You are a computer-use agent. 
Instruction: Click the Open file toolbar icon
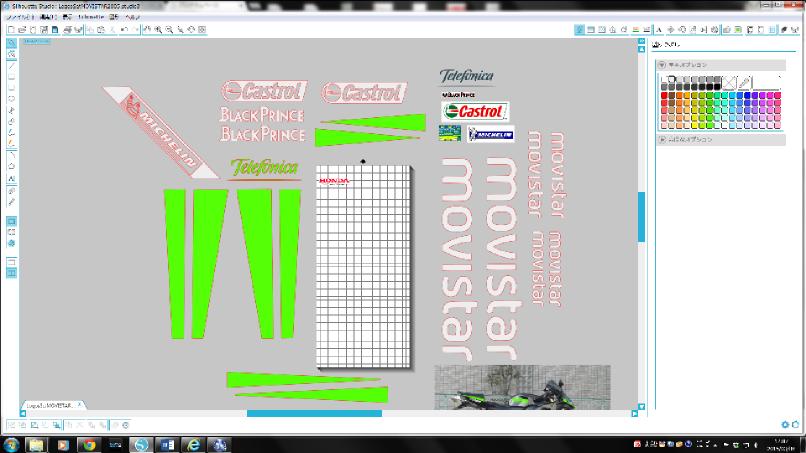click(22, 30)
